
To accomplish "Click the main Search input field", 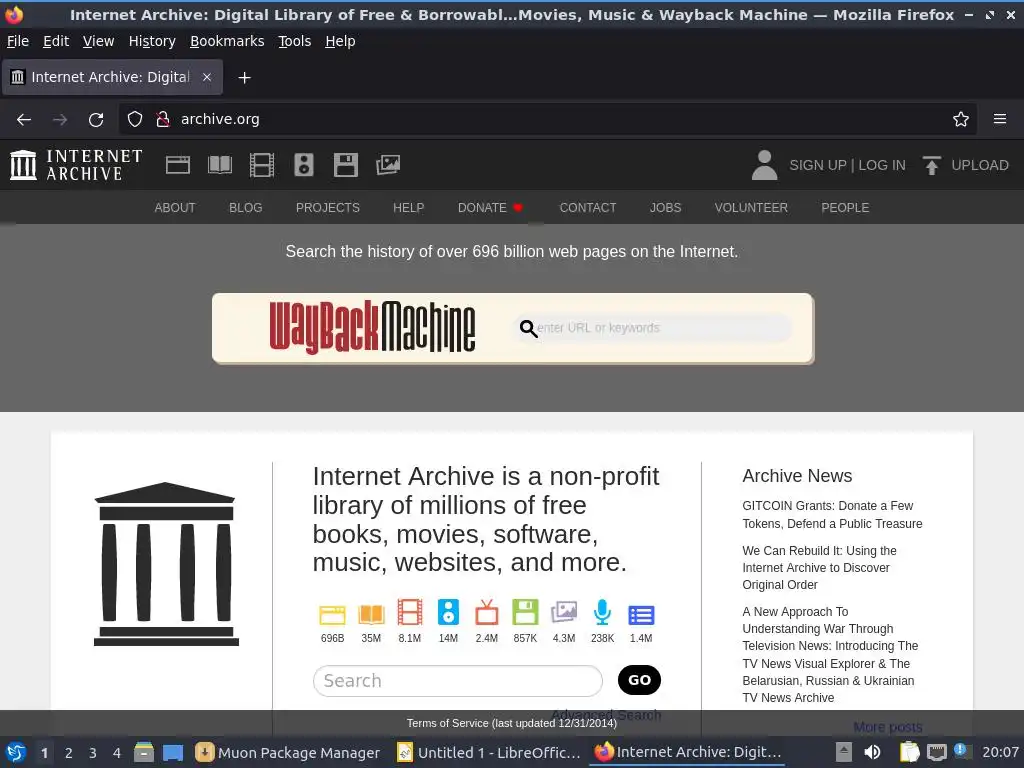I will click(x=458, y=681).
